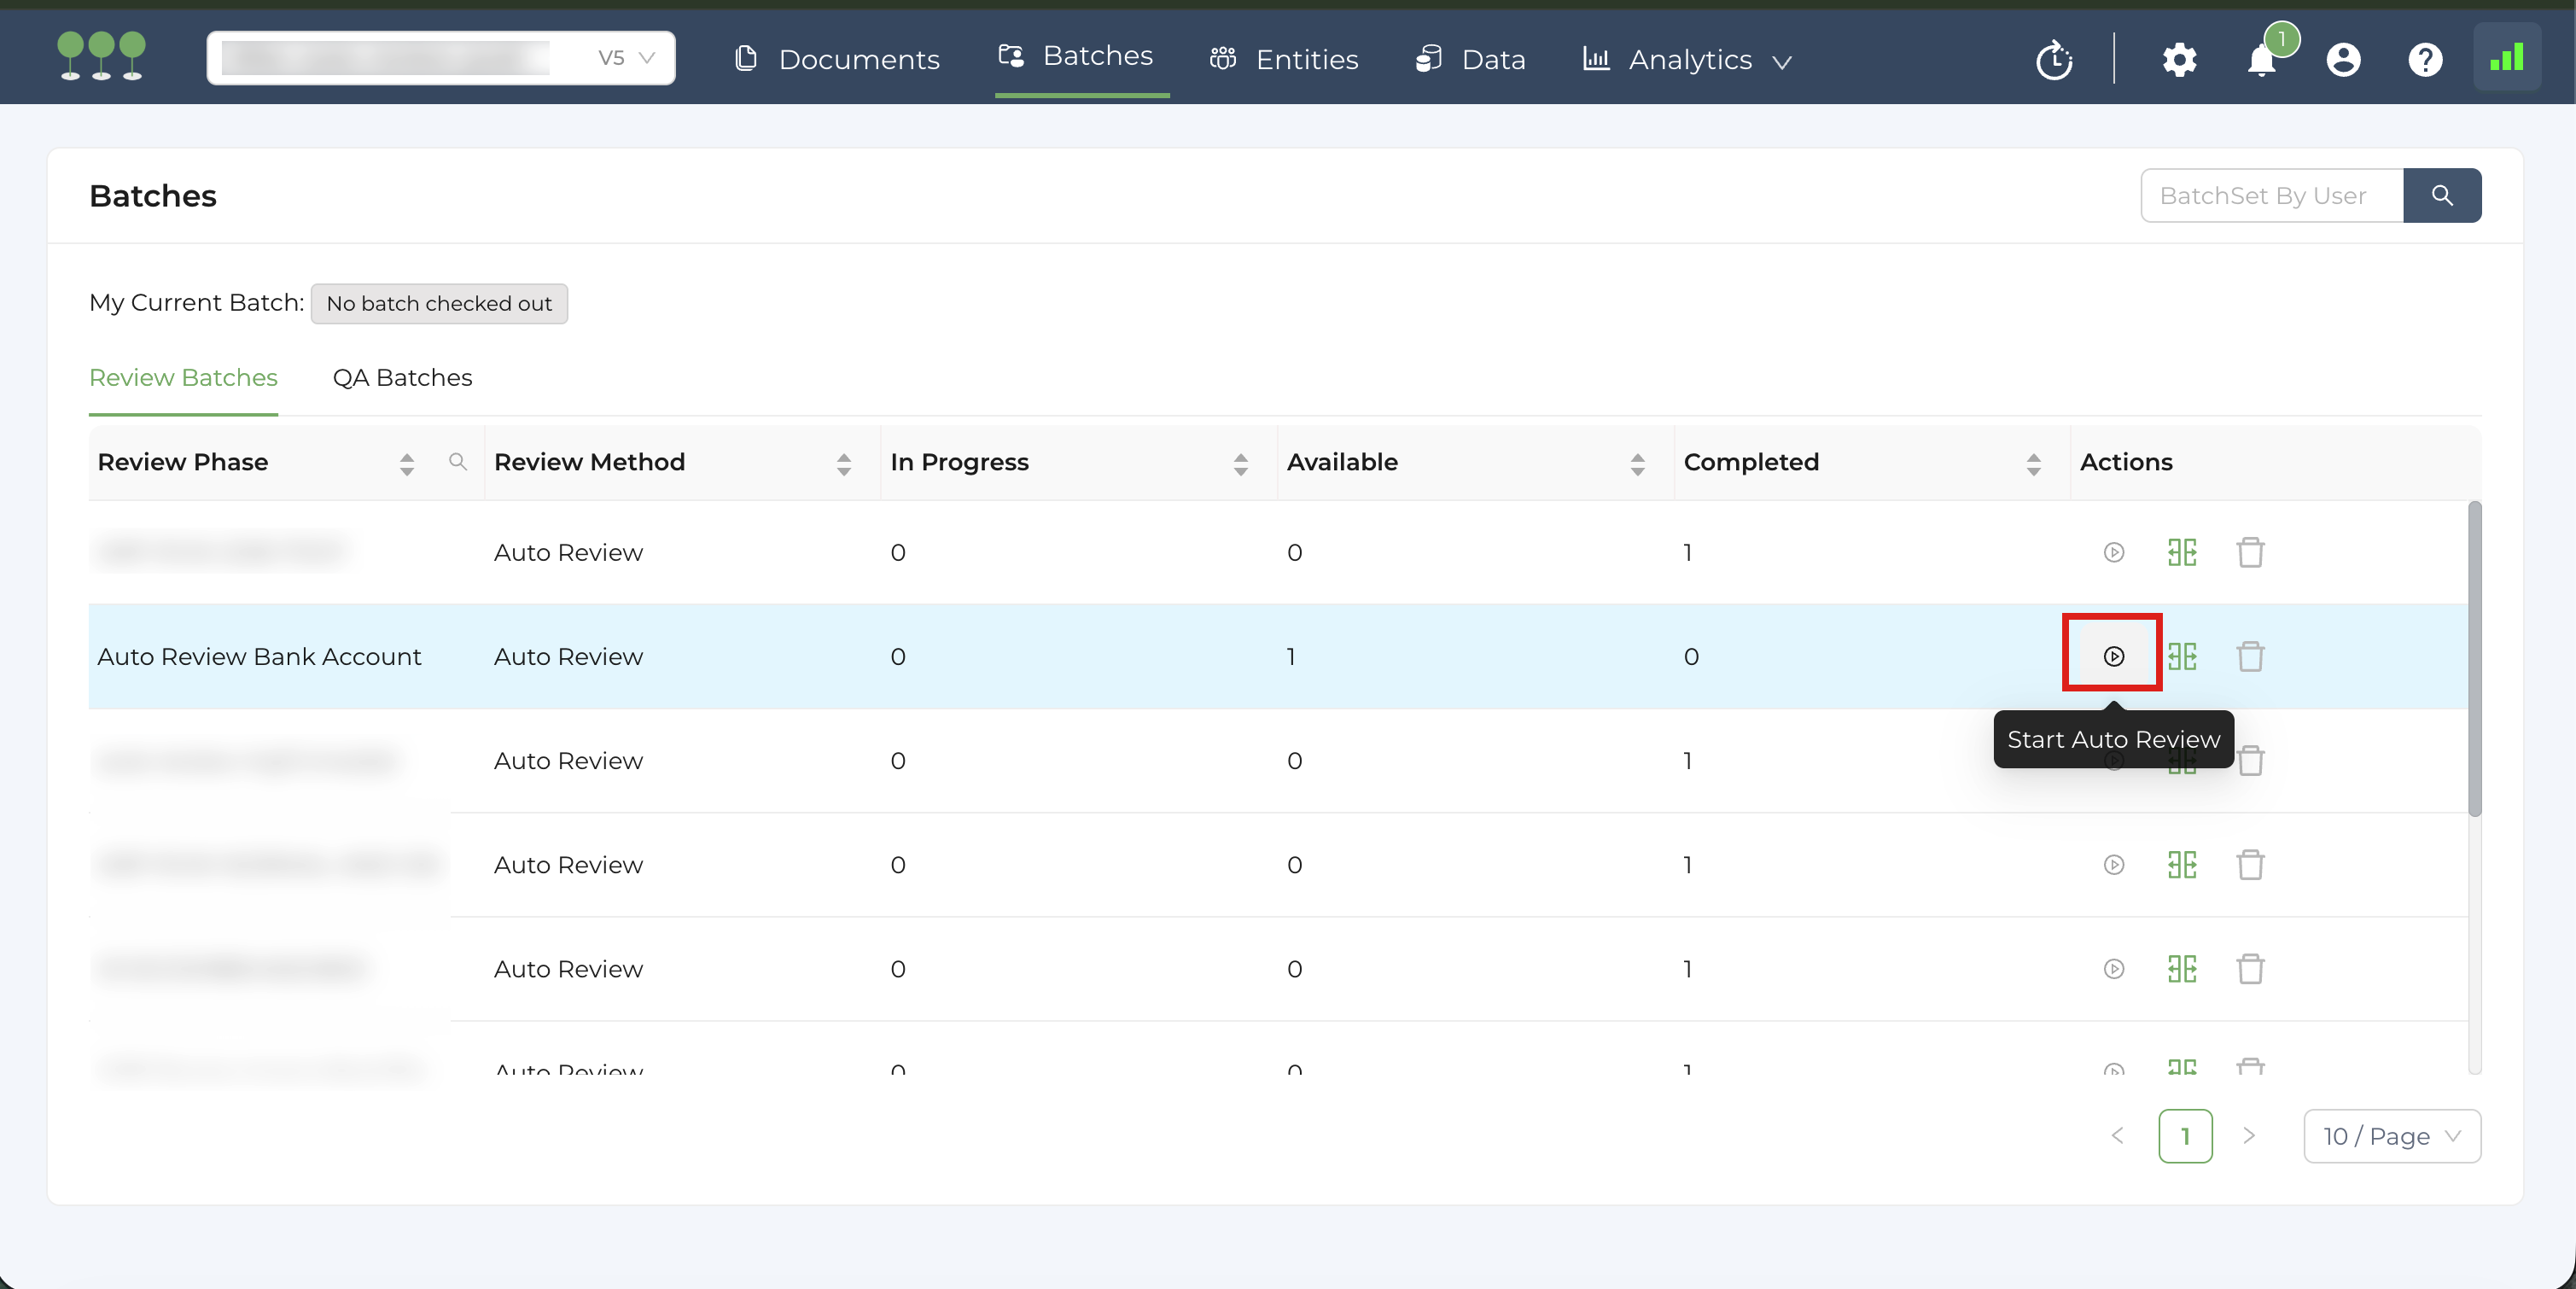
Task: Click split batch icon in Bank Account row
Action: (2182, 656)
